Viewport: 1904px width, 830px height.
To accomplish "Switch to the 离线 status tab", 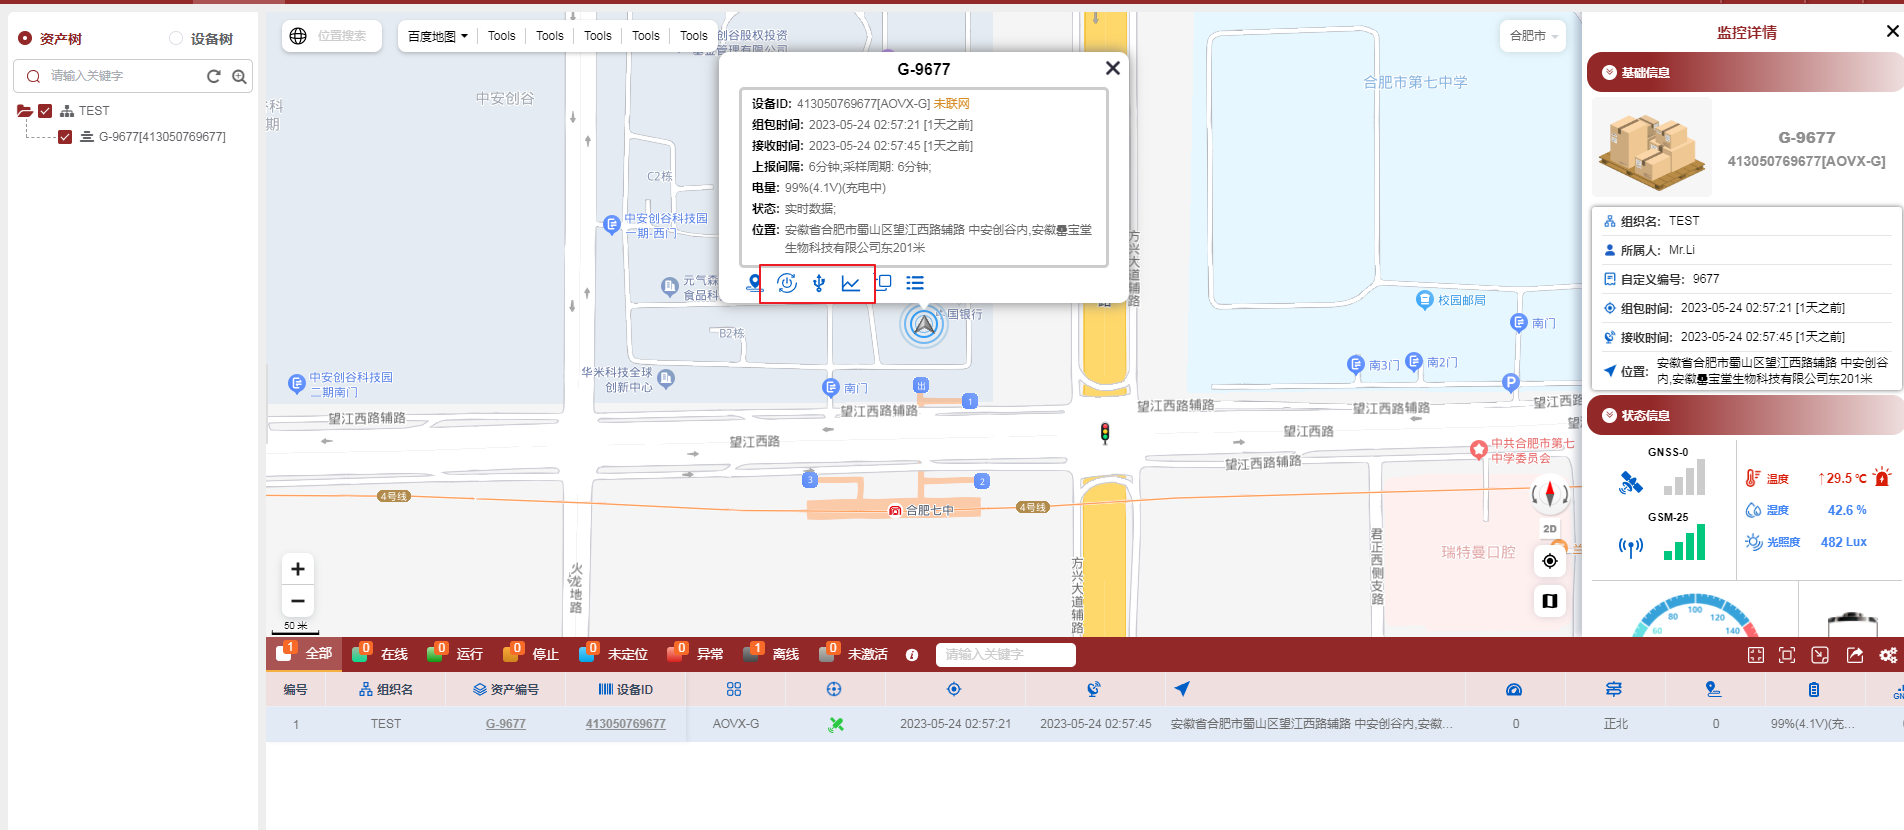I will 773,654.
